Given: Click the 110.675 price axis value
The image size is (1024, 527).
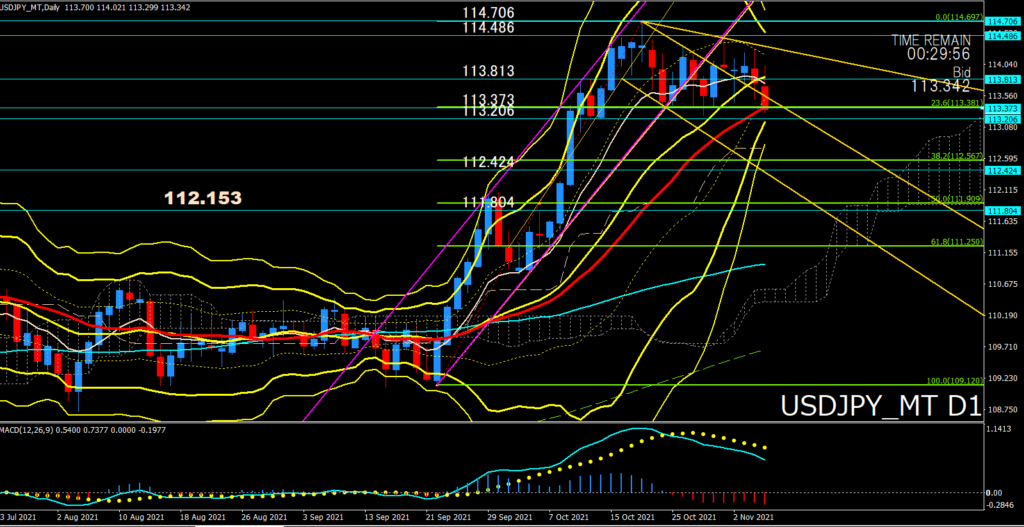Looking at the screenshot, I should point(1001,284).
